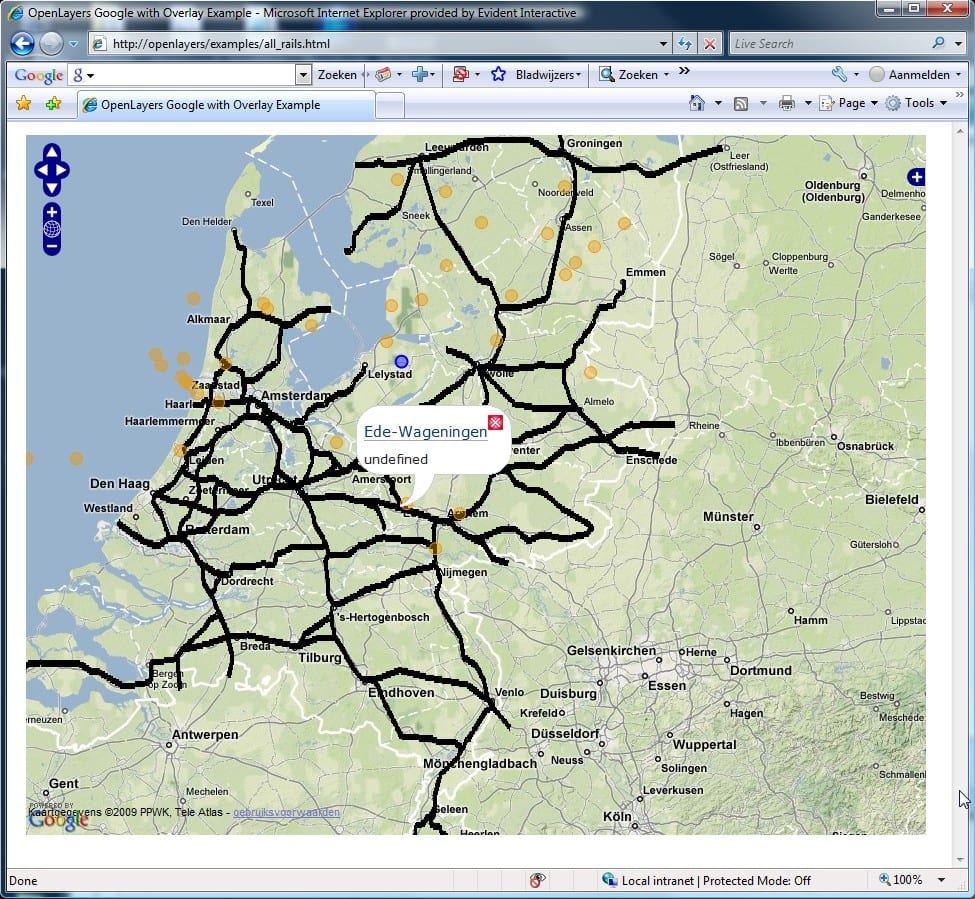Open Google Toolbar settings via the wrench icon
This screenshot has height=899, width=975.
tap(840, 74)
